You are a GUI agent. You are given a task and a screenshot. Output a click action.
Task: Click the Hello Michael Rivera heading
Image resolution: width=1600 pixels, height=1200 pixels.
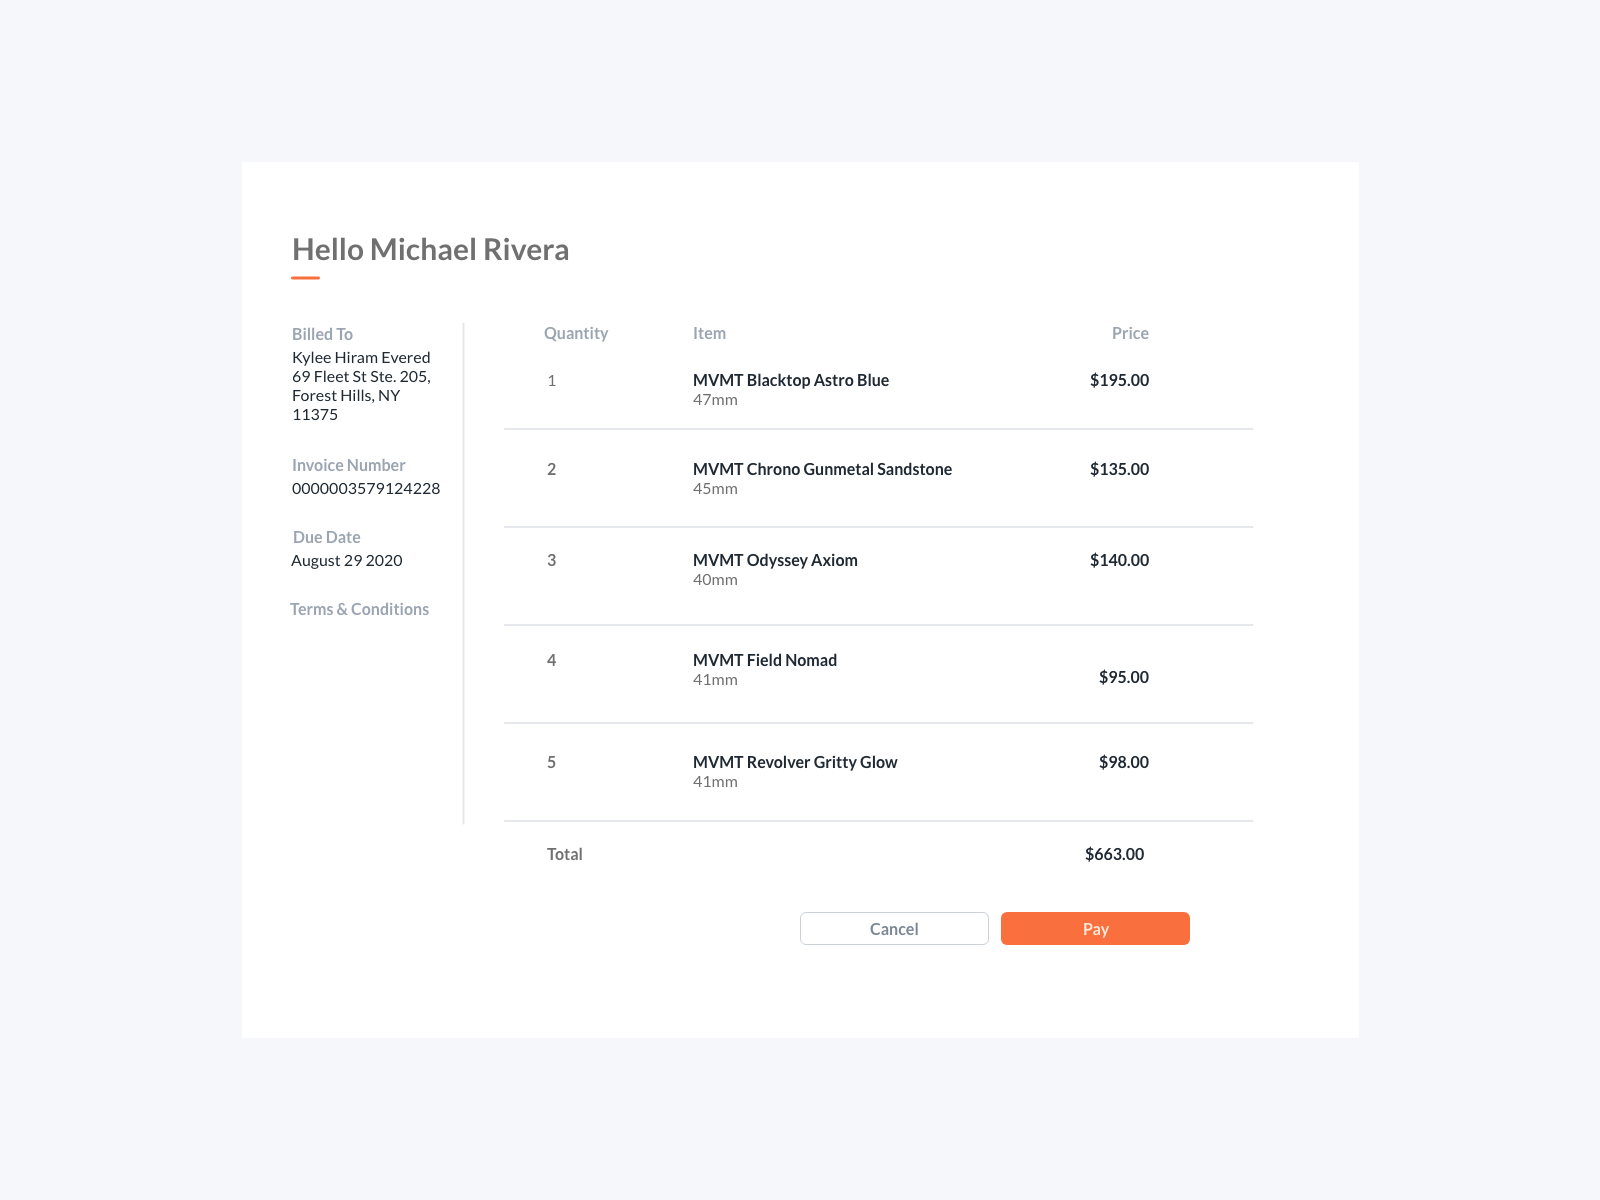[x=430, y=250]
